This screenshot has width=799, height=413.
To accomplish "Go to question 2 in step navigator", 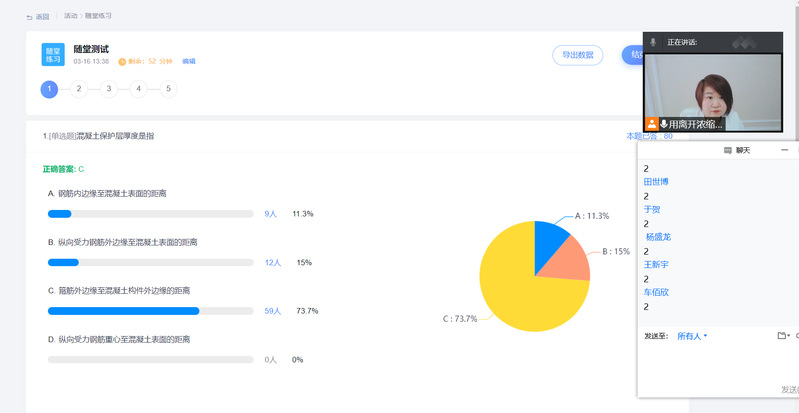I will click(x=78, y=89).
